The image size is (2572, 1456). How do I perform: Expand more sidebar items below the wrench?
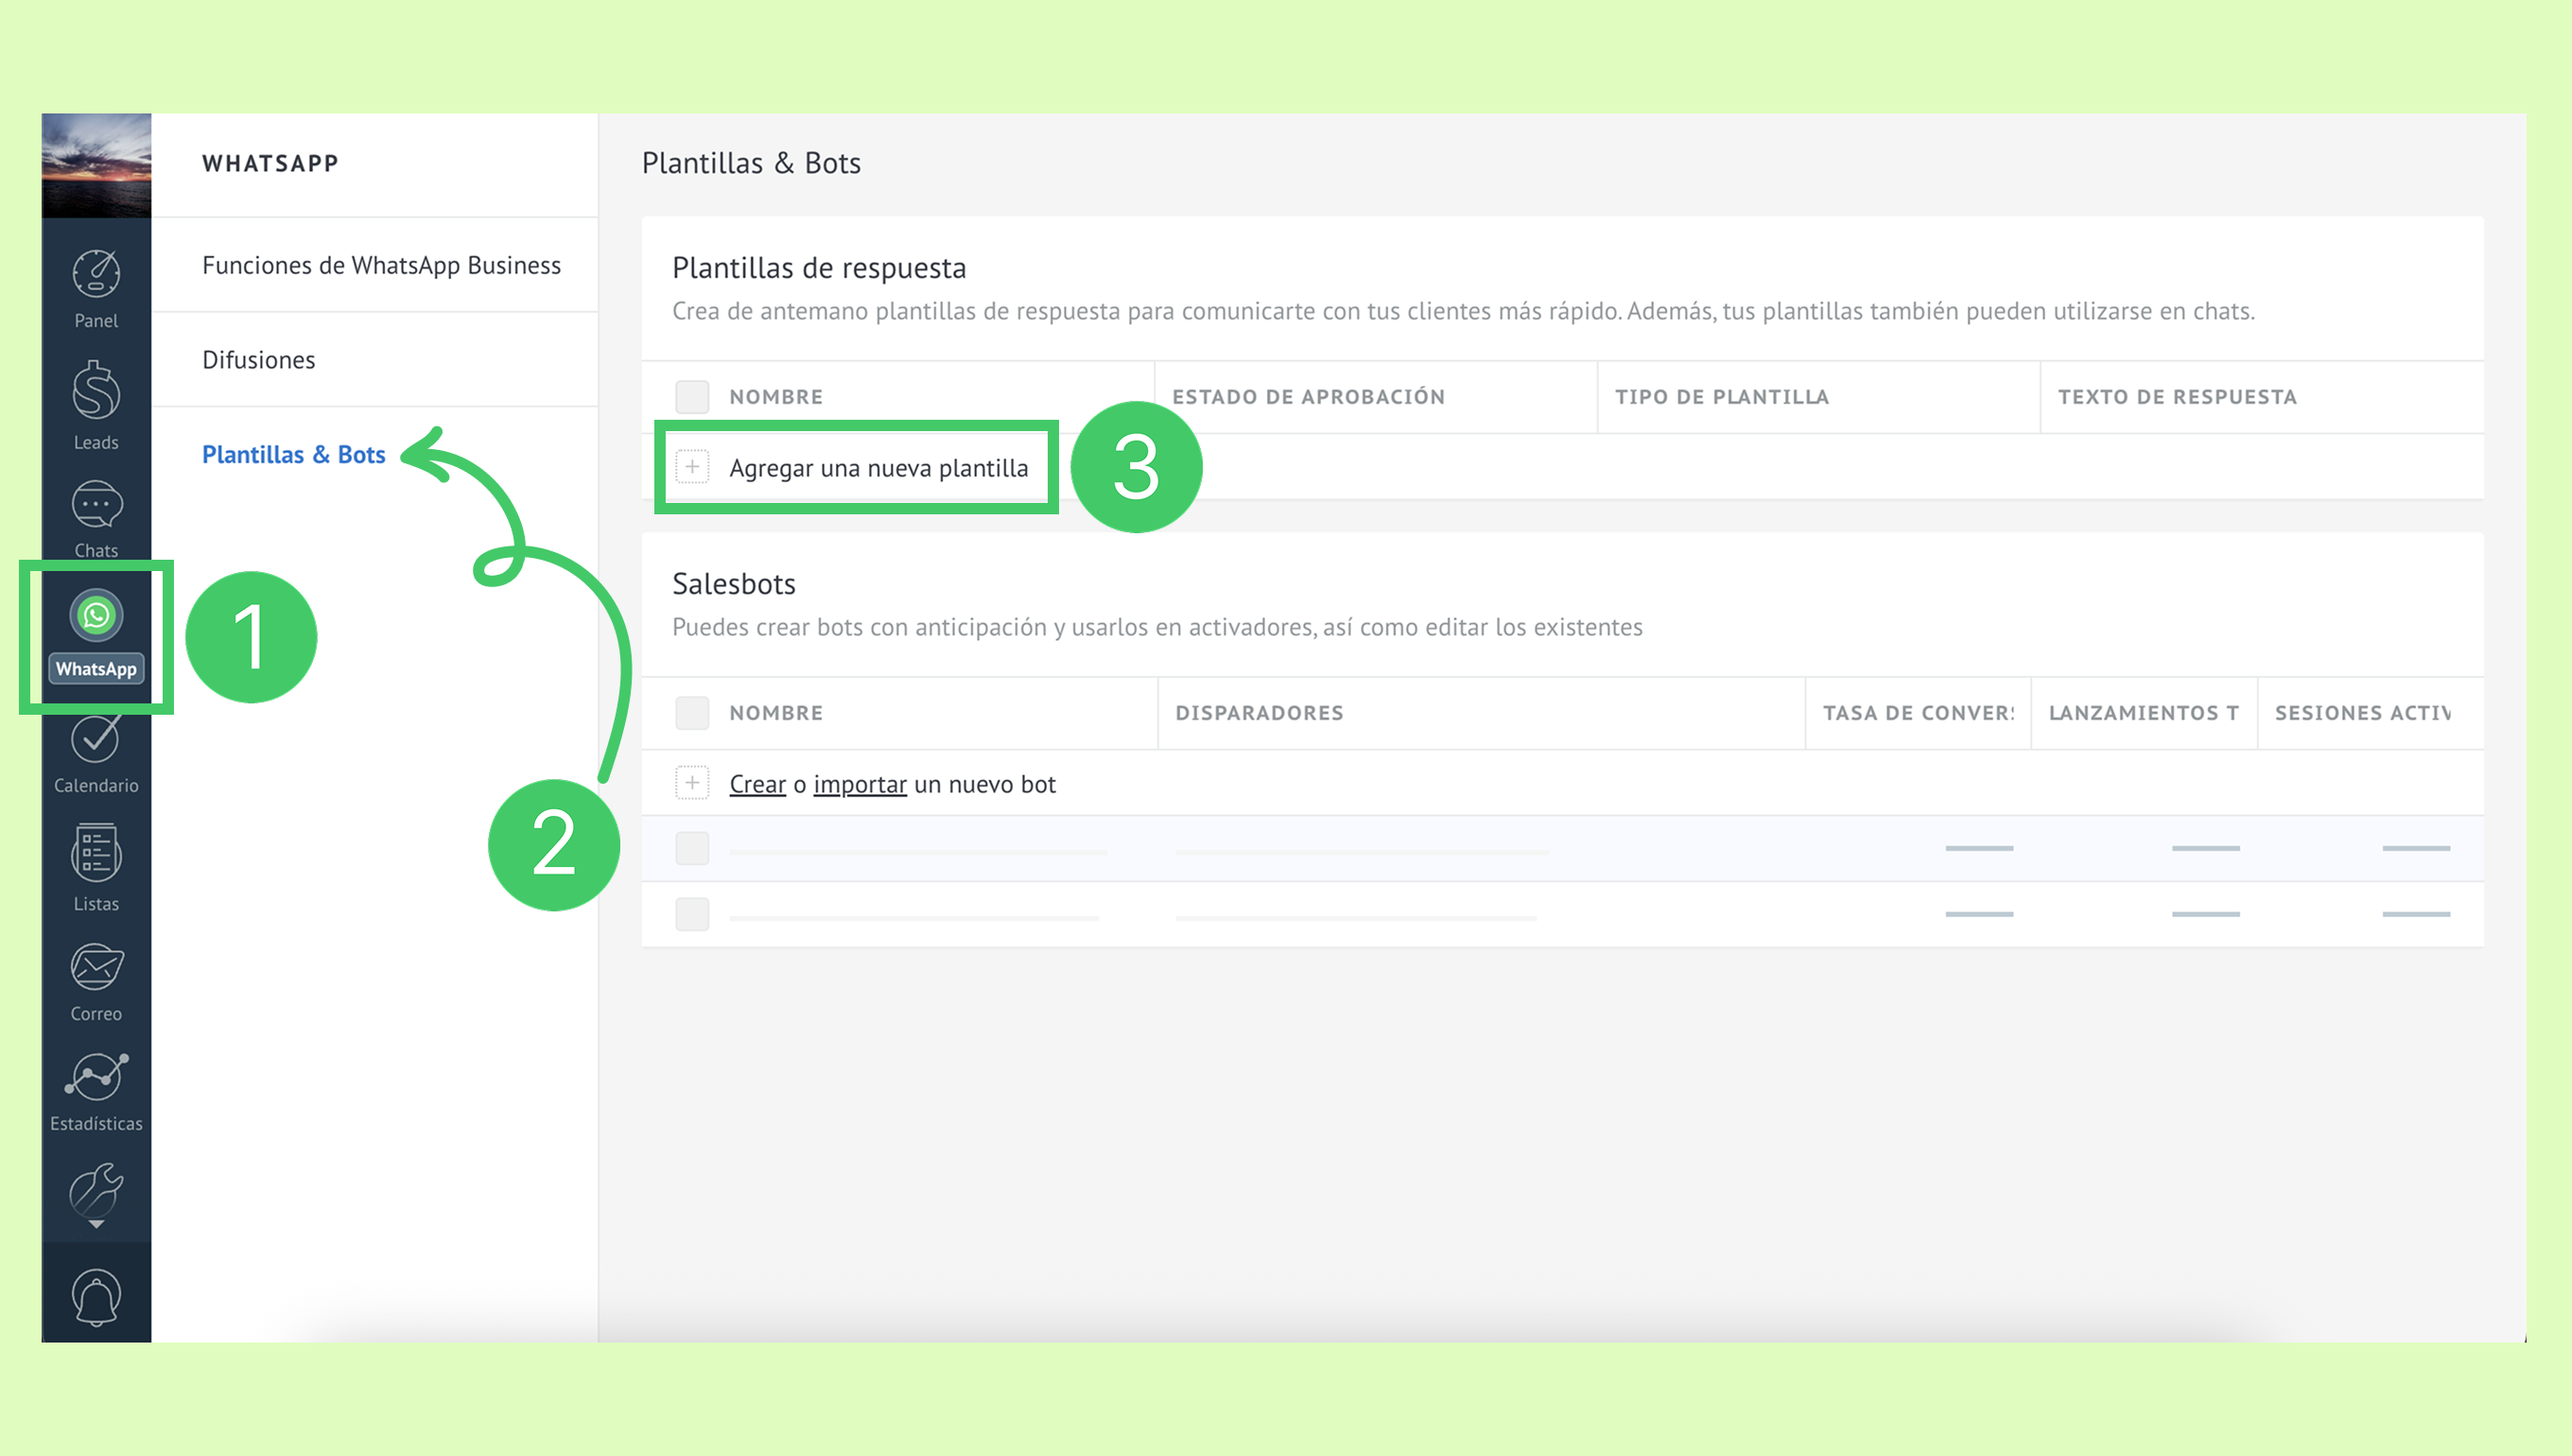(x=96, y=1225)
